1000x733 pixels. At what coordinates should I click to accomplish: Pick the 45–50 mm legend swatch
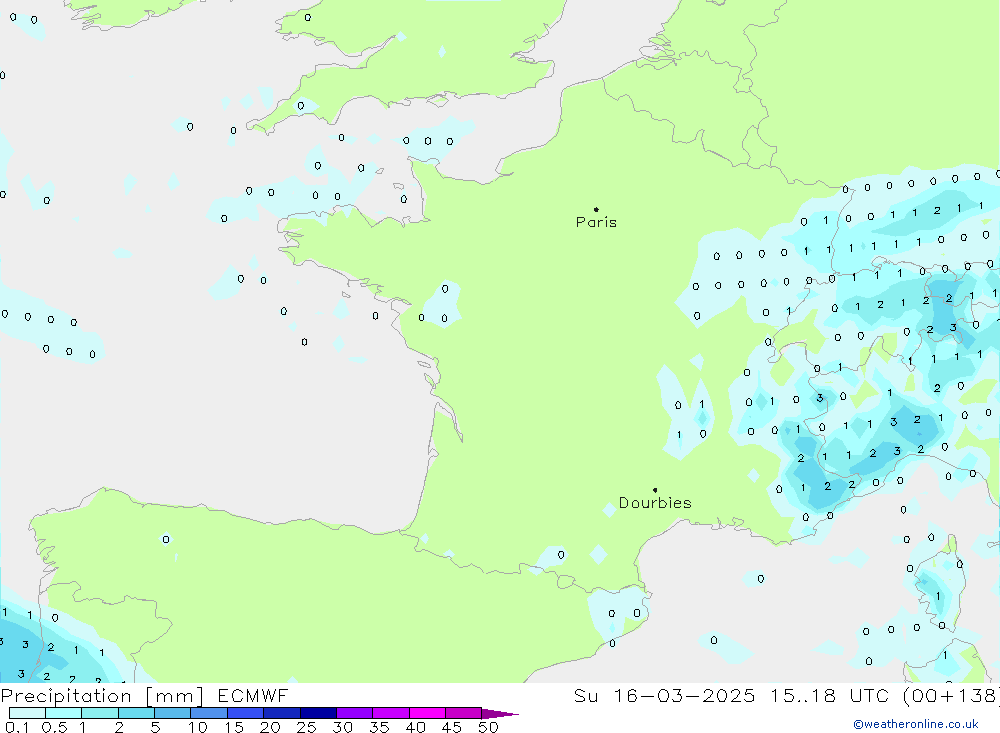(464, 713)
